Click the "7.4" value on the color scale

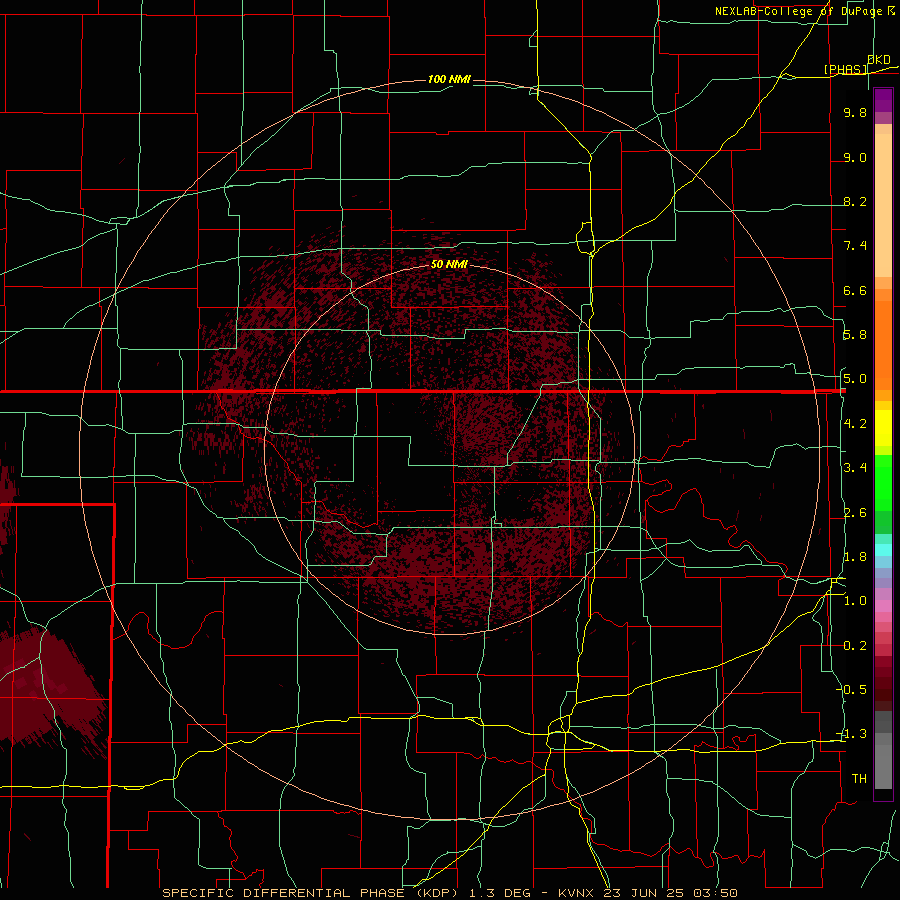855,246
